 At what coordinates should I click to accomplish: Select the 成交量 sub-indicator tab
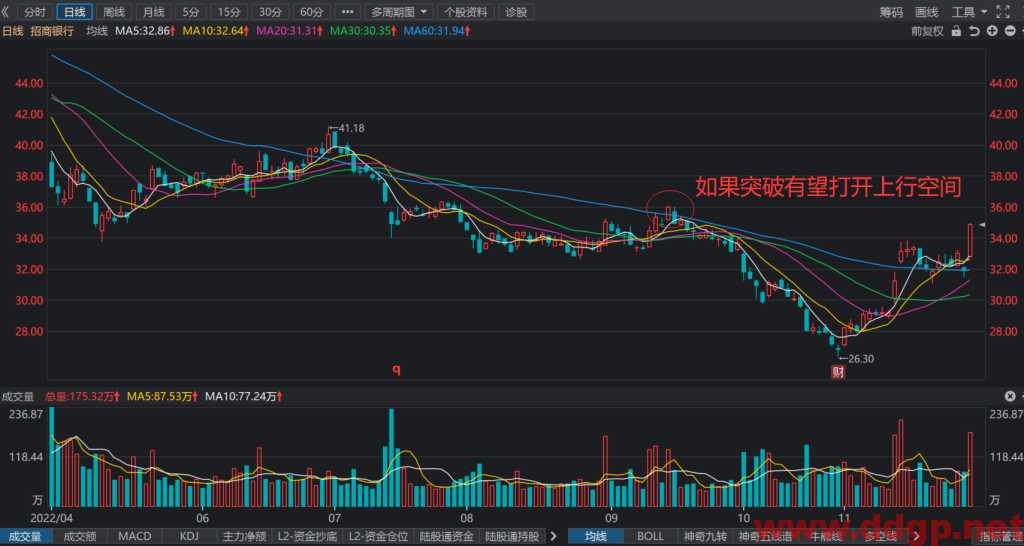pyautogui.click(x=25, y=536)
